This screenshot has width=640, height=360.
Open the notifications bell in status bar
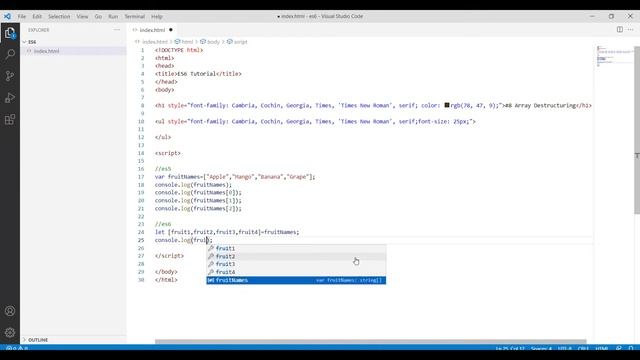coord(631,349)
